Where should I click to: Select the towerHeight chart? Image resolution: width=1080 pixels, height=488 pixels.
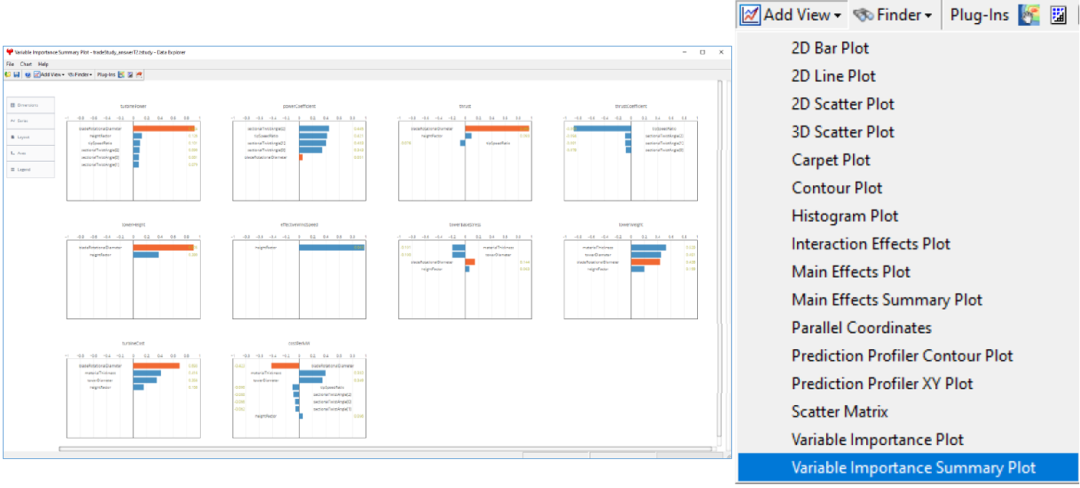[x=133, y=279]
